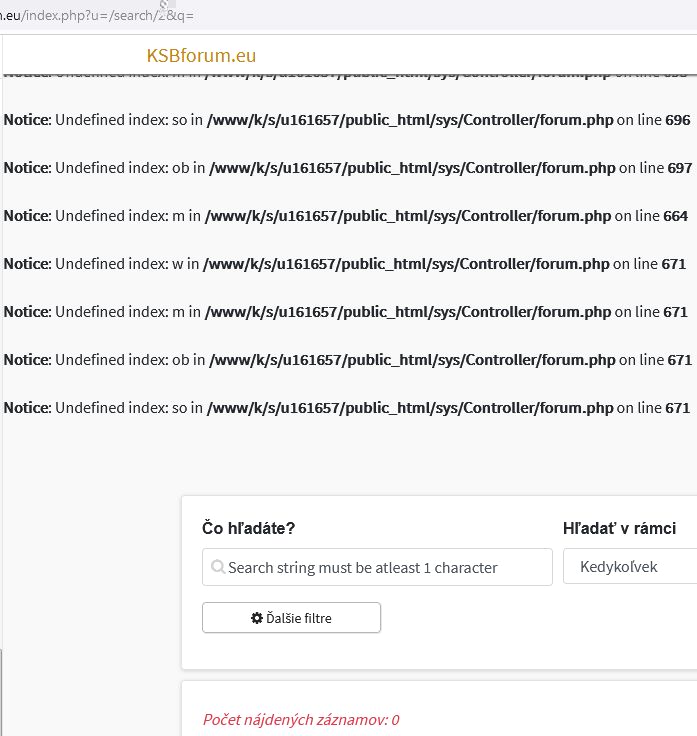
Task: Open the Ďalšie filtre options button
Action: tap(291, 618)
